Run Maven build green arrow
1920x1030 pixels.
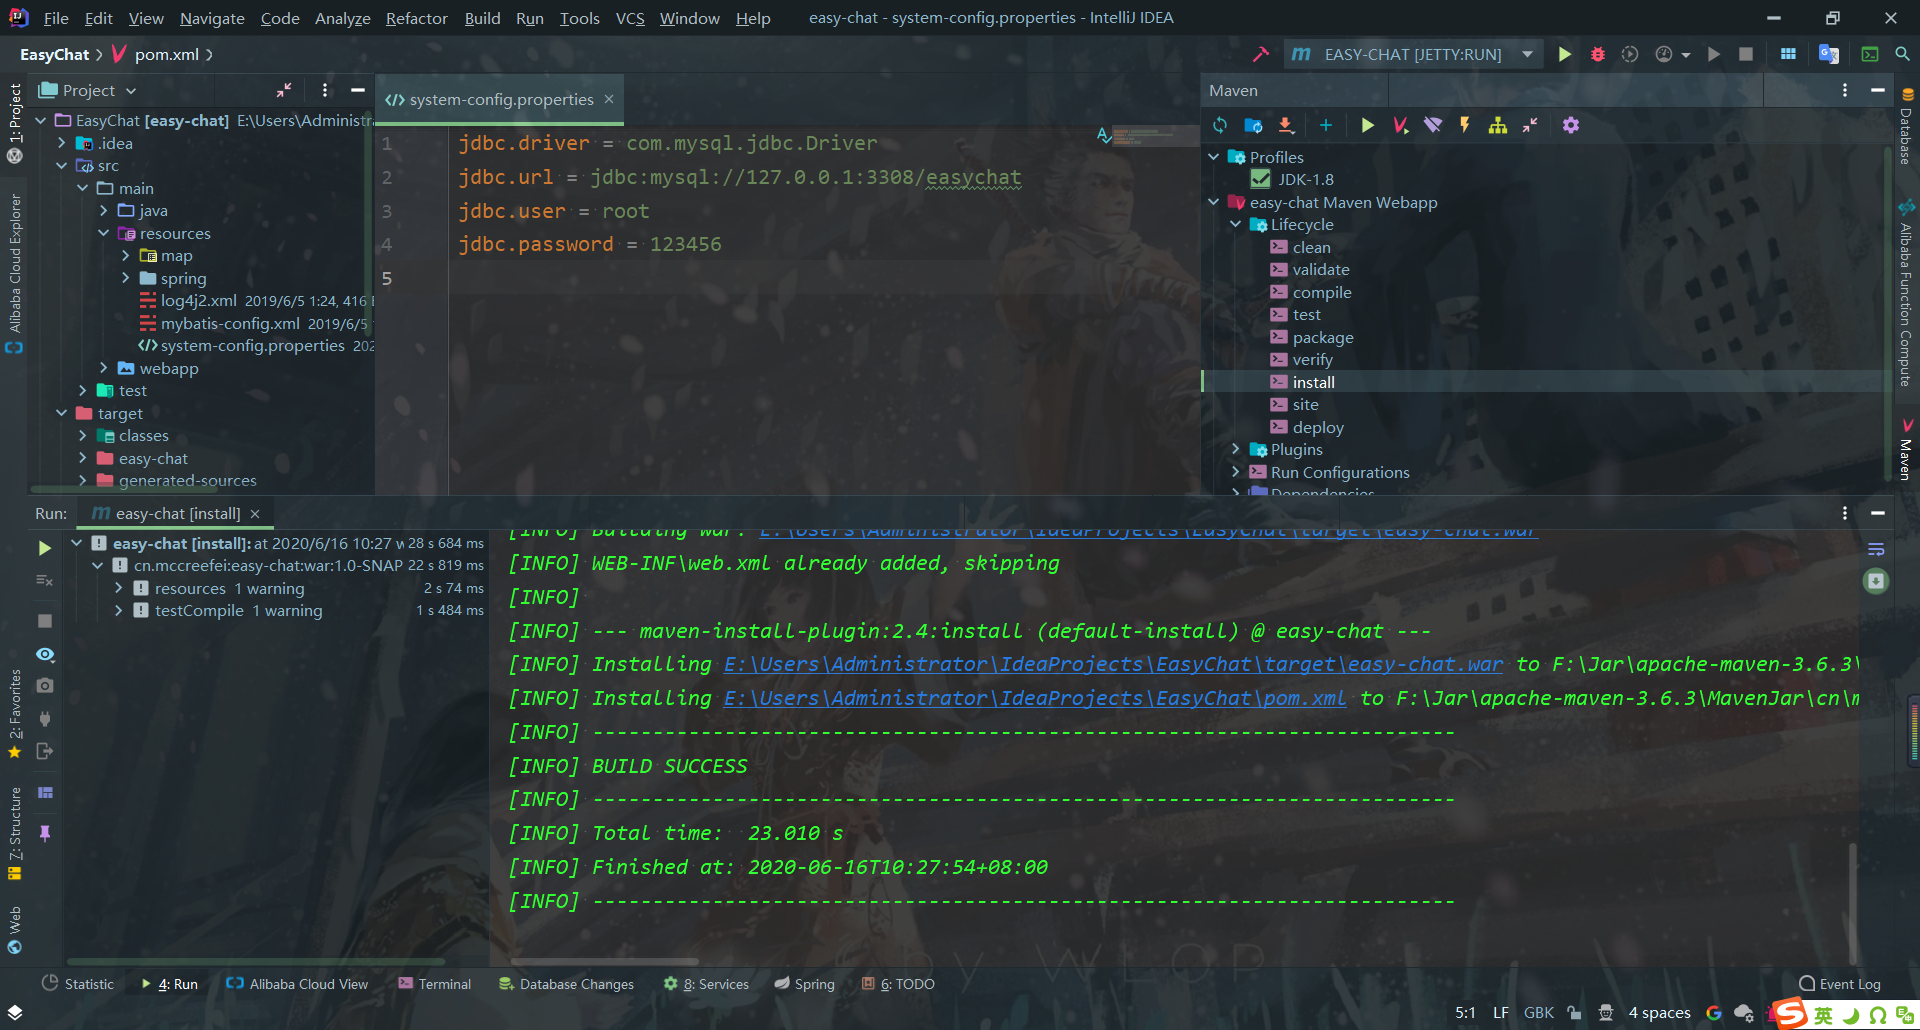tap(1367, 125)
